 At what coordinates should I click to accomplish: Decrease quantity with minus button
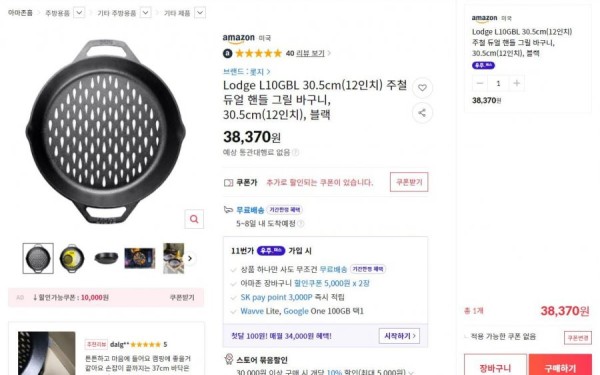[x=480, y=83]
